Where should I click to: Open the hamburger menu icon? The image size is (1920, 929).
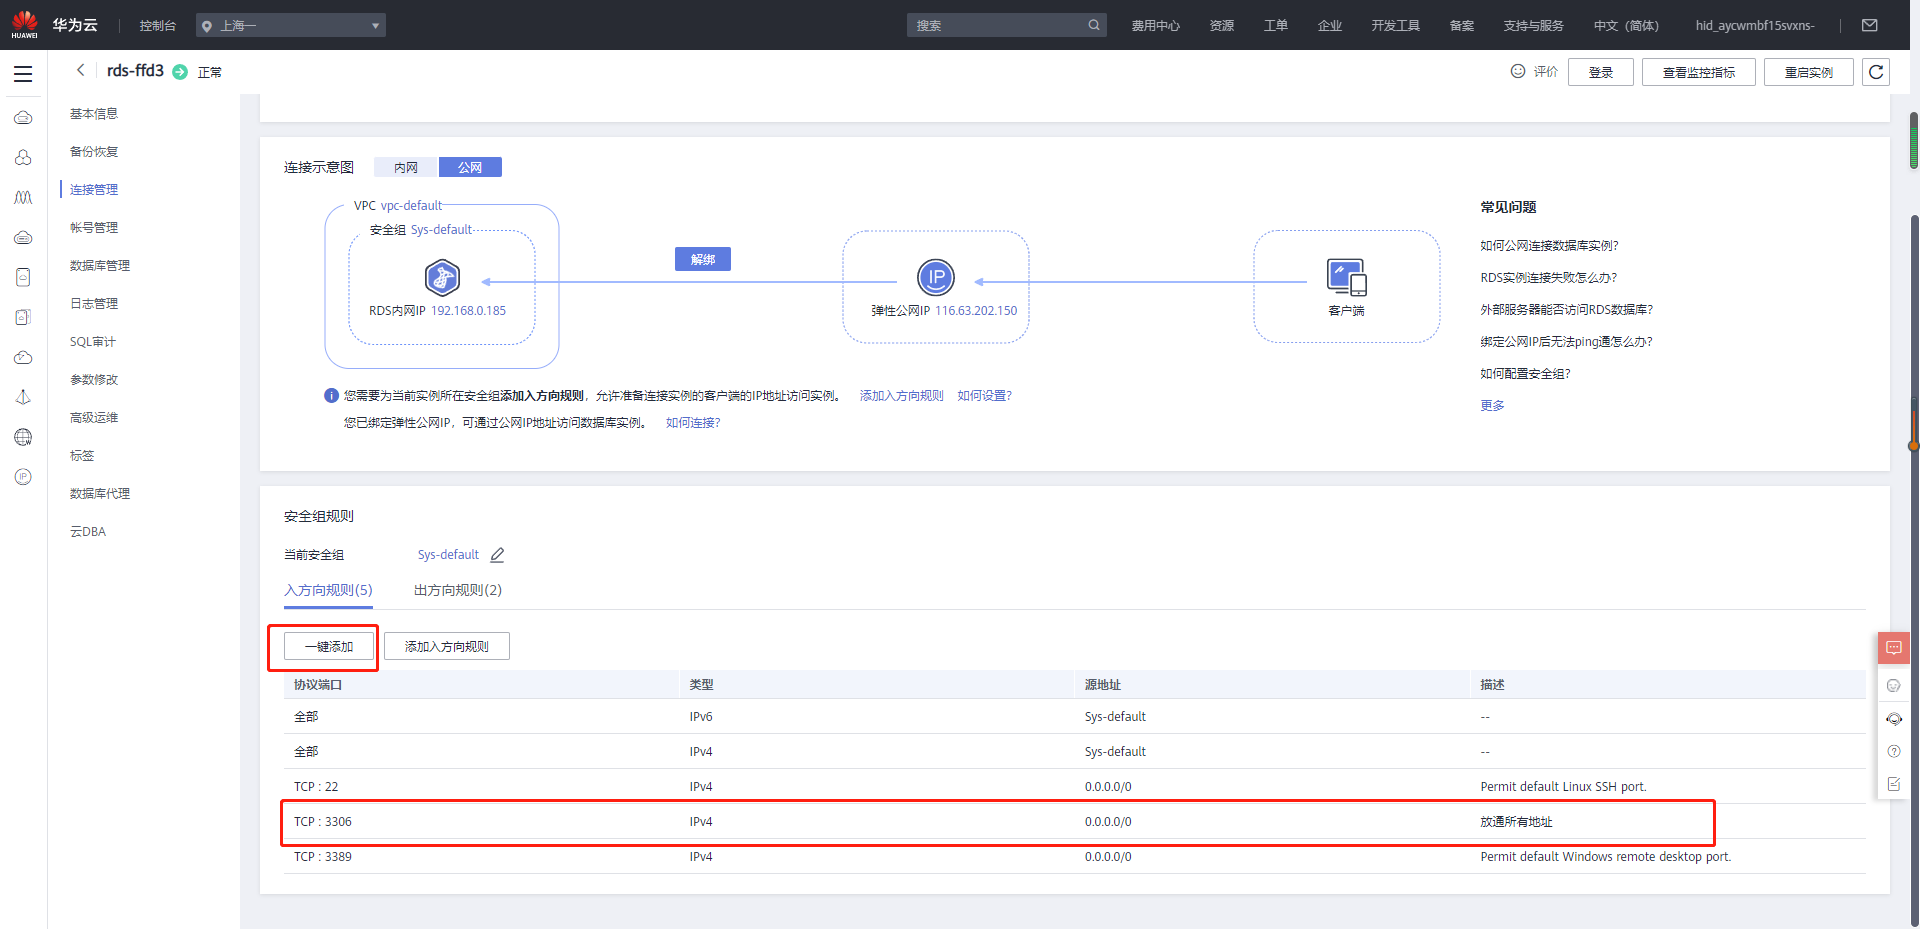23,74
